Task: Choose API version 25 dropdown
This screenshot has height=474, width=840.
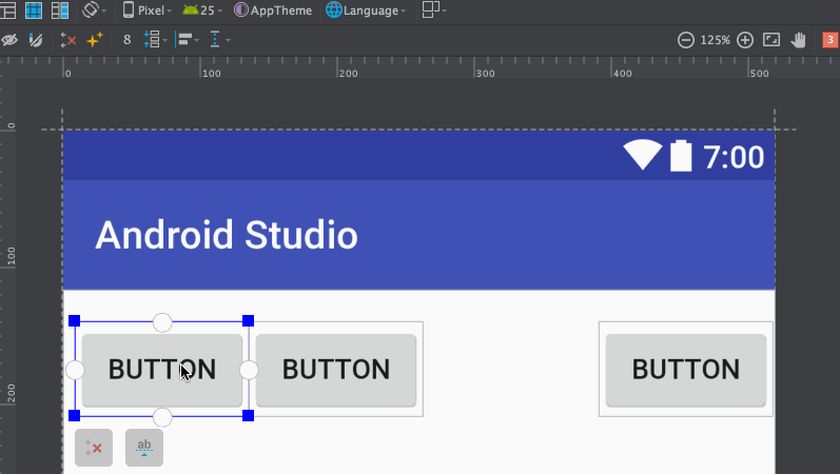Action: point(202,10)
